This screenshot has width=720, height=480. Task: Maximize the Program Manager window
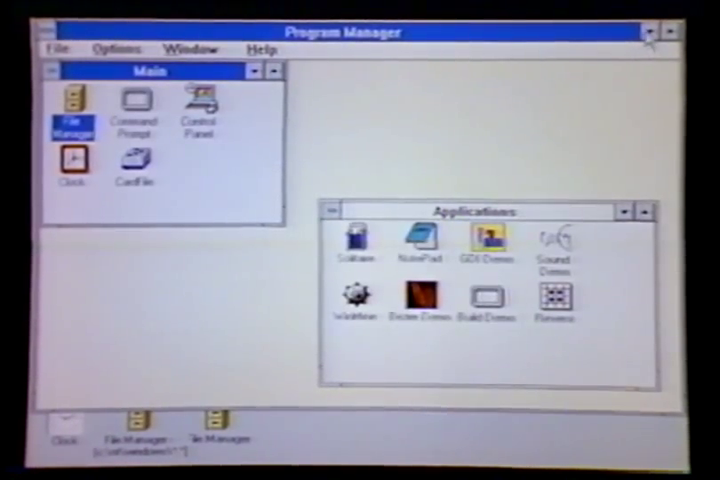(671, 31)
